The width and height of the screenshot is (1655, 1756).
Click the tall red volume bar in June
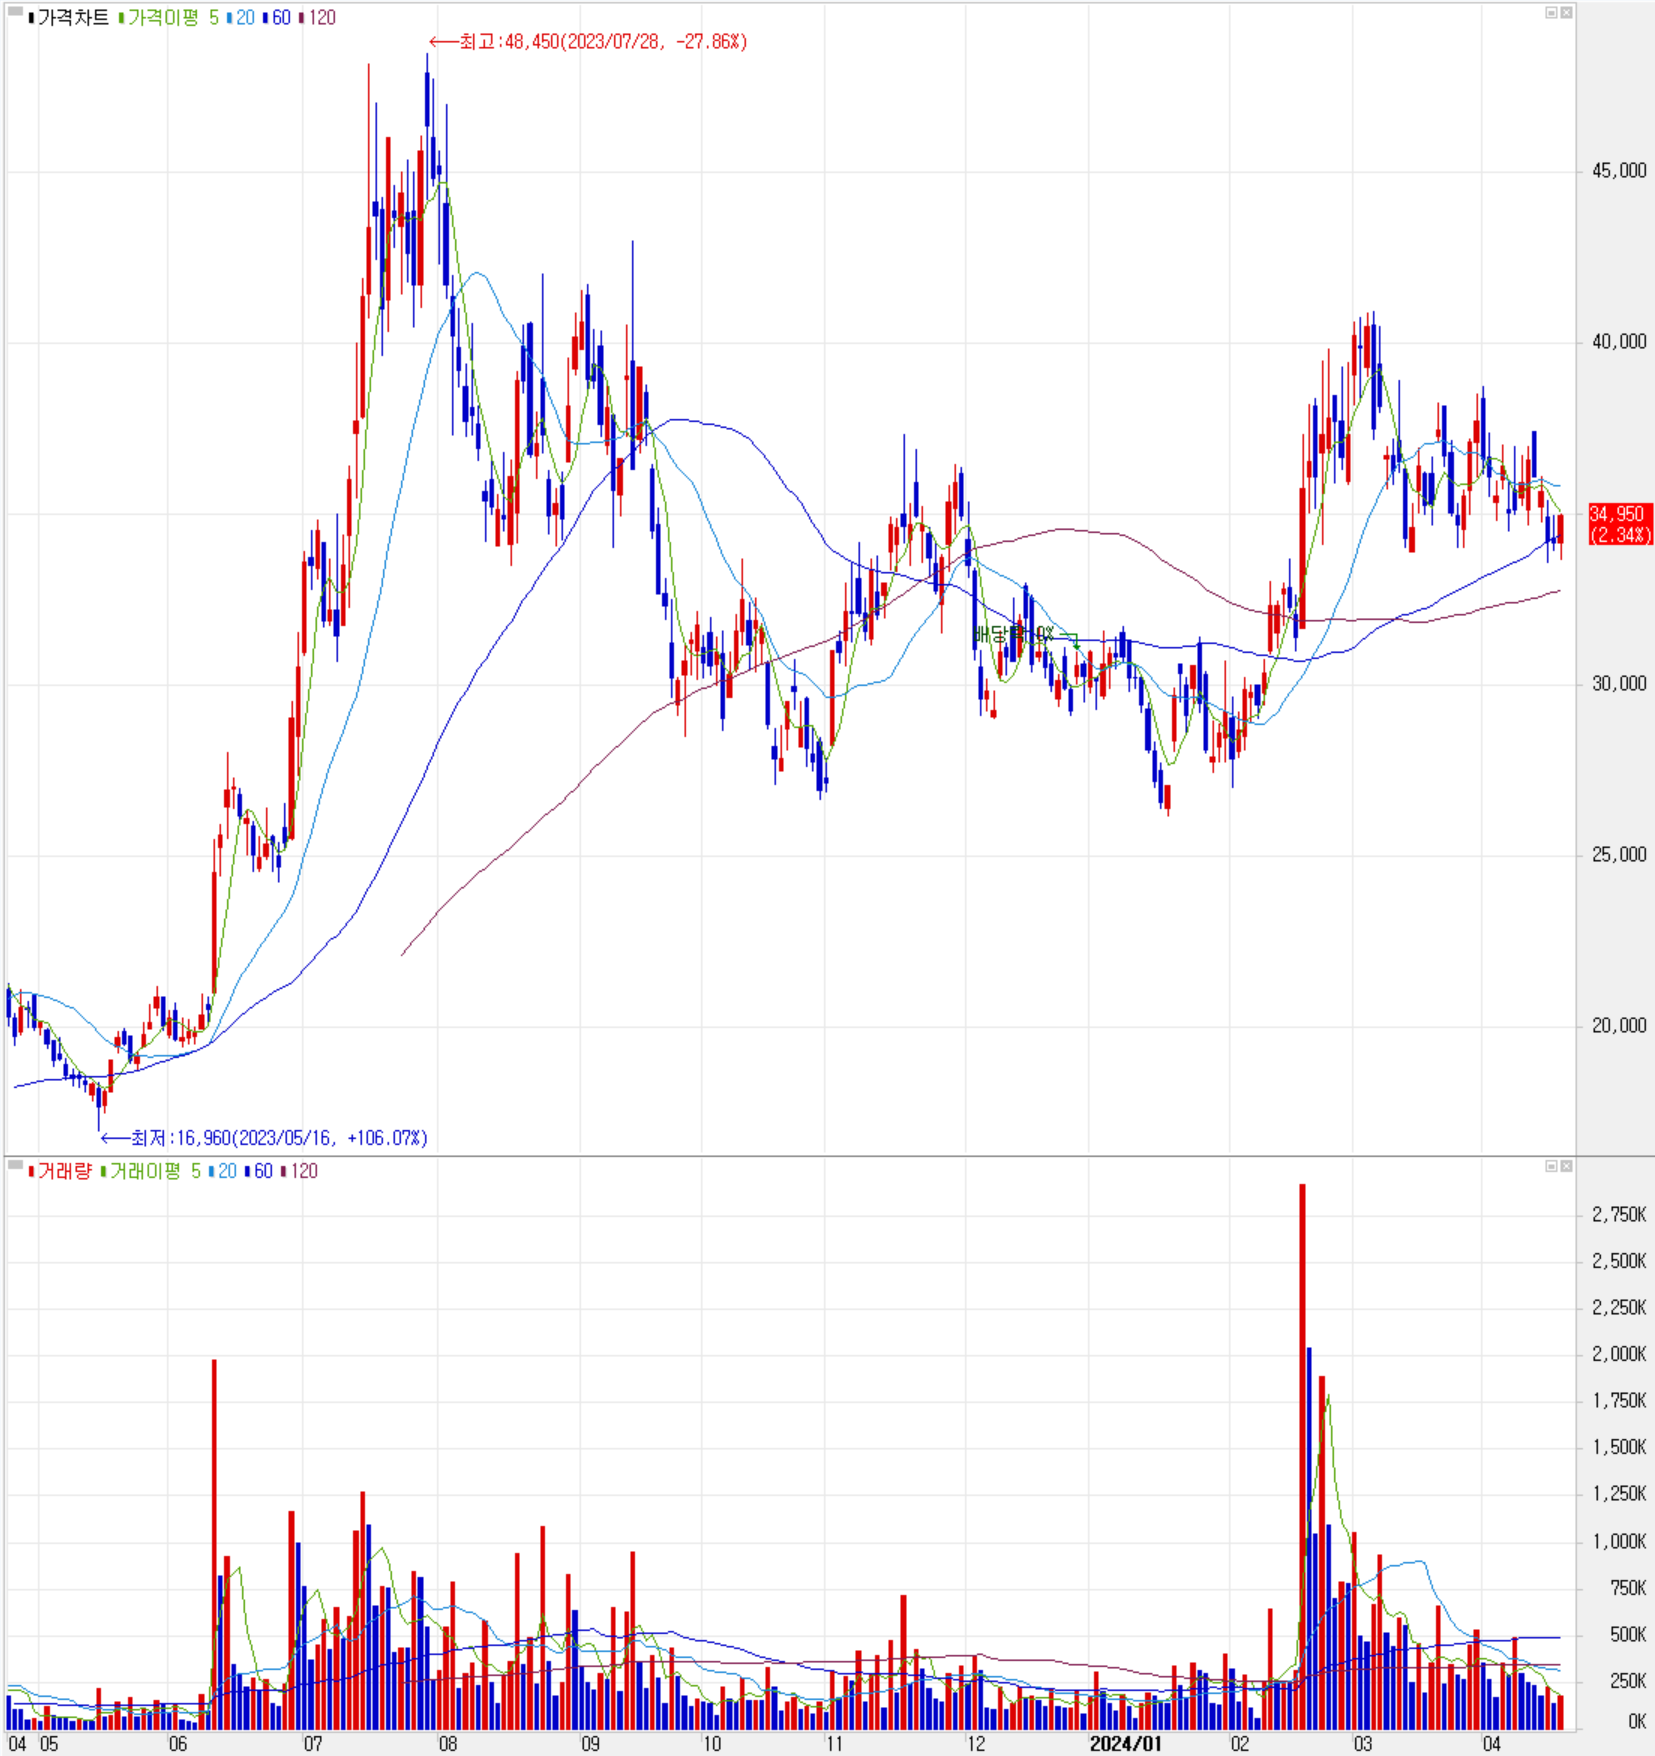(214, 1544)
